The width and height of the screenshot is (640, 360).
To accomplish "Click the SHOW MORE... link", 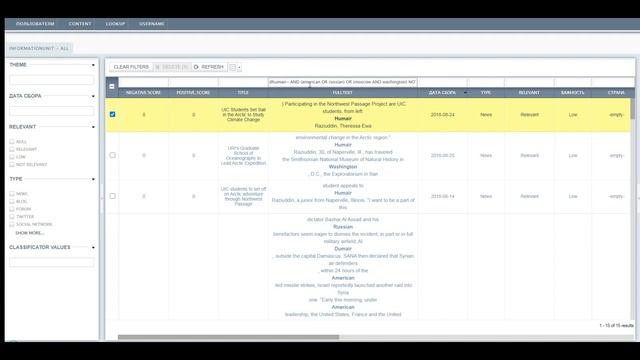I will pyautogui.click(x=29, y=233).
